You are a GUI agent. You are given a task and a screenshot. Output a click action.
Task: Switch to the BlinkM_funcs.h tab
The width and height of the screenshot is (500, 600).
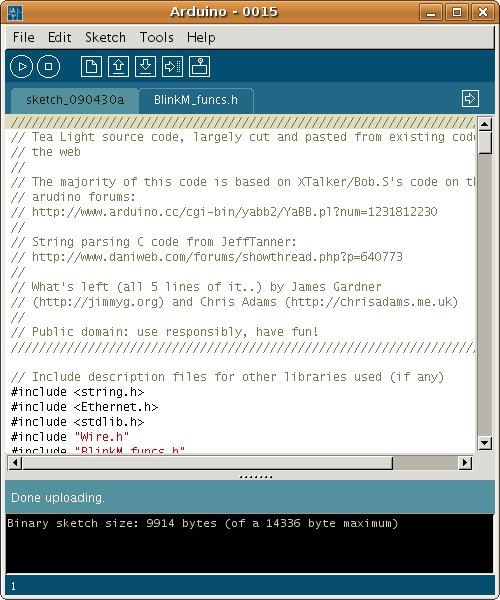(x=196, y=100)
